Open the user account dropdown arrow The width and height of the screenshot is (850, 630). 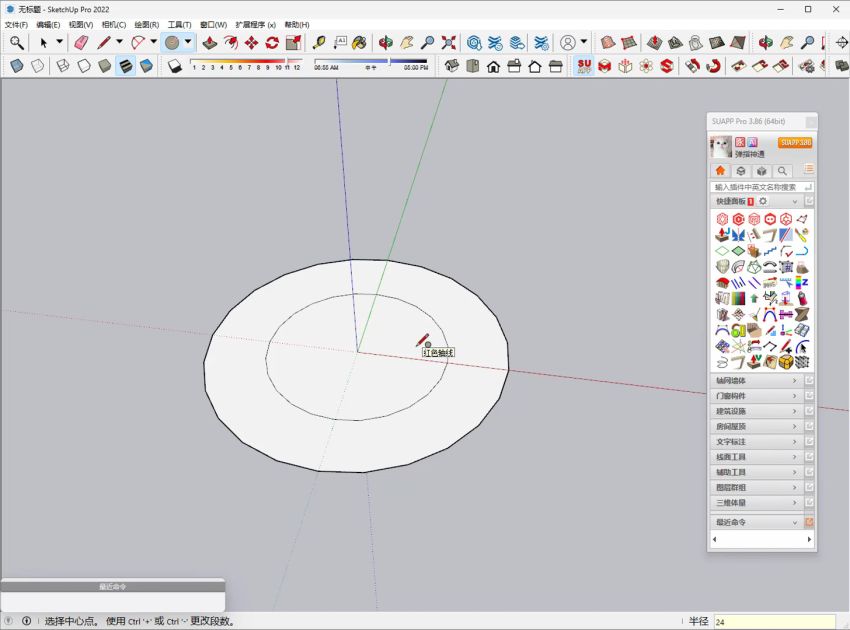(584, 42)
